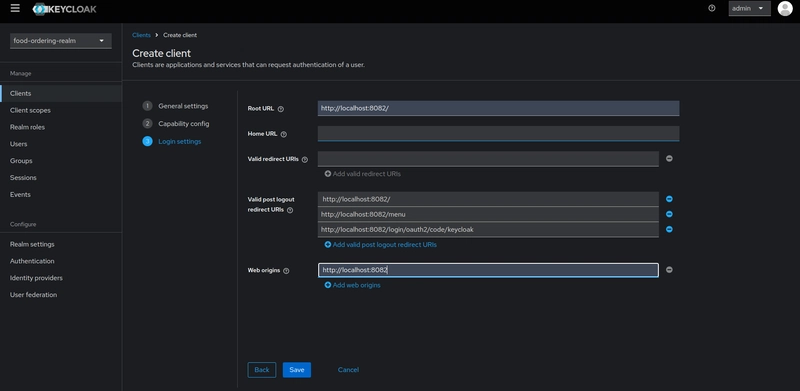Go to Client scopes in sidebar
800x391 pixels.
click(x=61, y=110)
